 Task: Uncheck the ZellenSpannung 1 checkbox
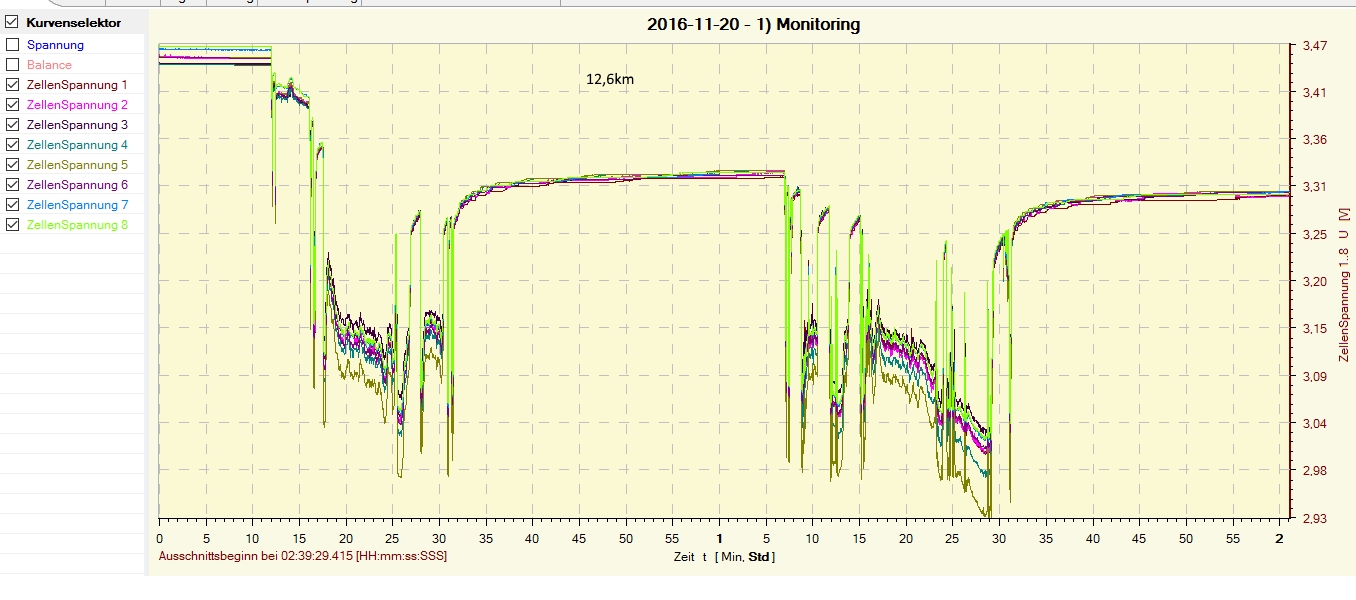(12, 85)
